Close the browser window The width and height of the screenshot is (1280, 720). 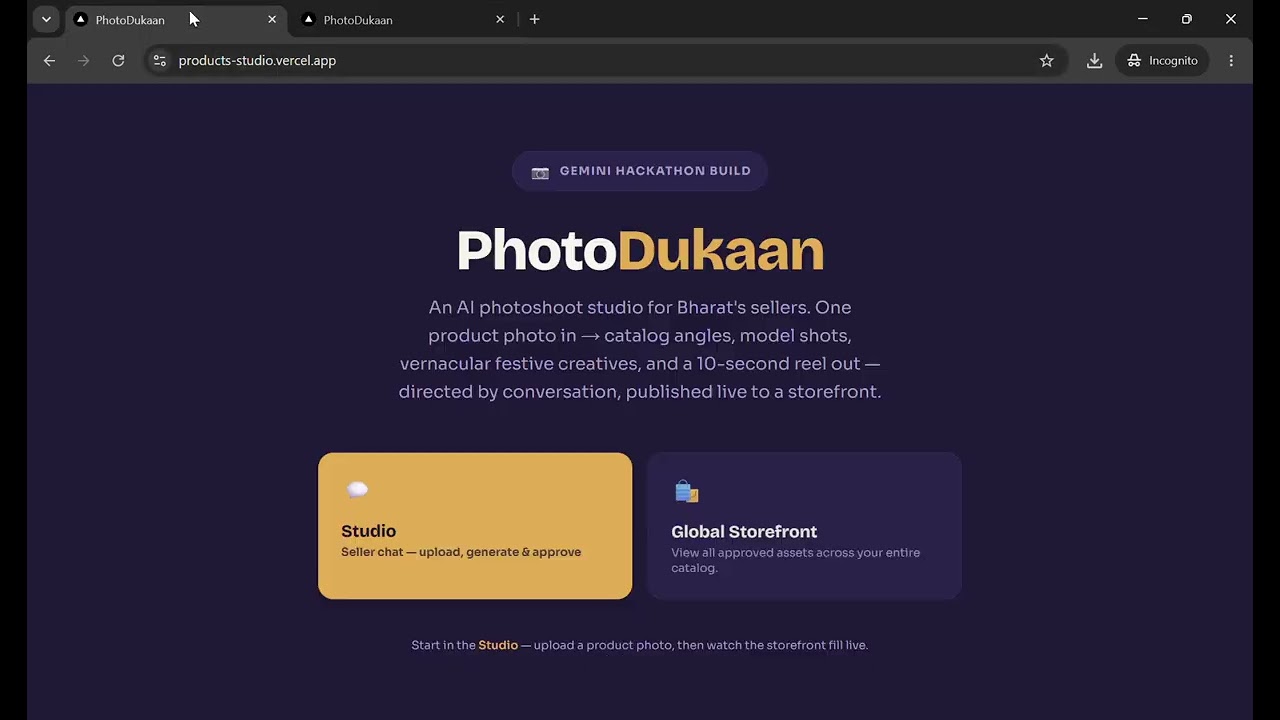click(1231, 19)
